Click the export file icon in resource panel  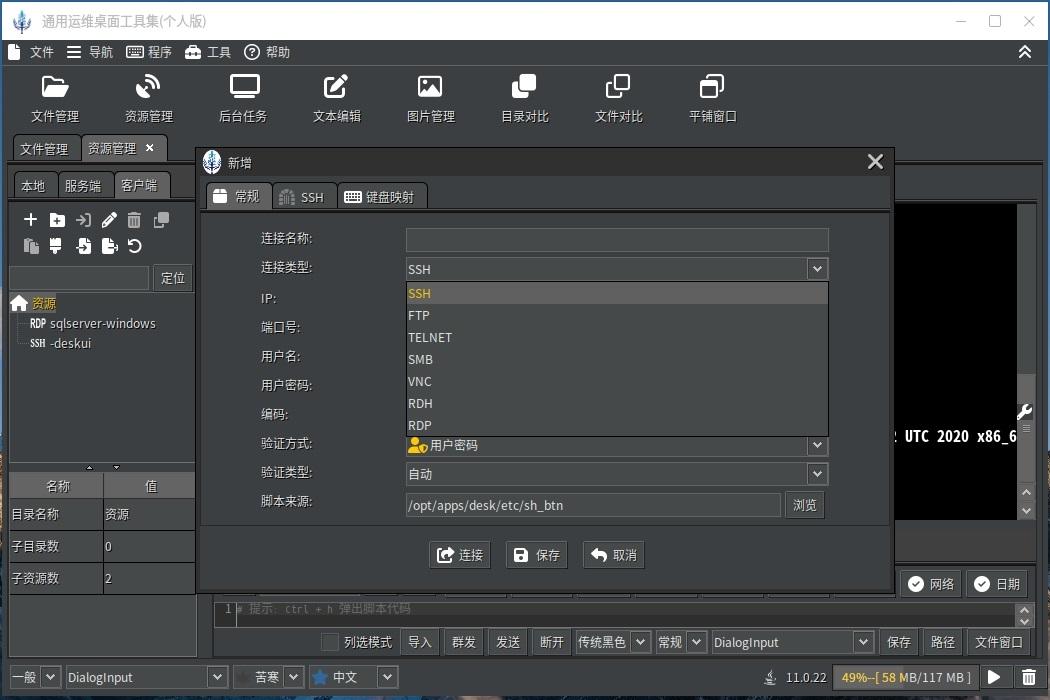(x=109, y=246)
